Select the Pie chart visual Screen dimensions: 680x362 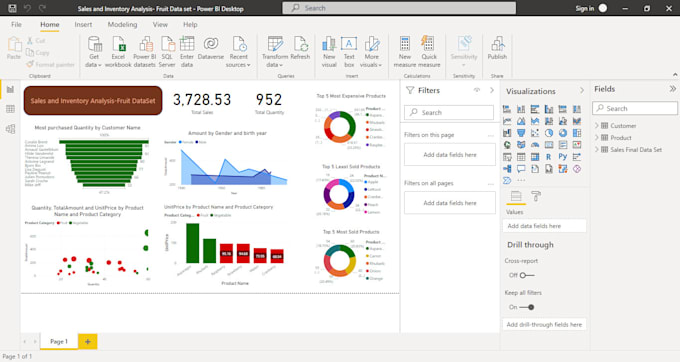click(549, 133)
